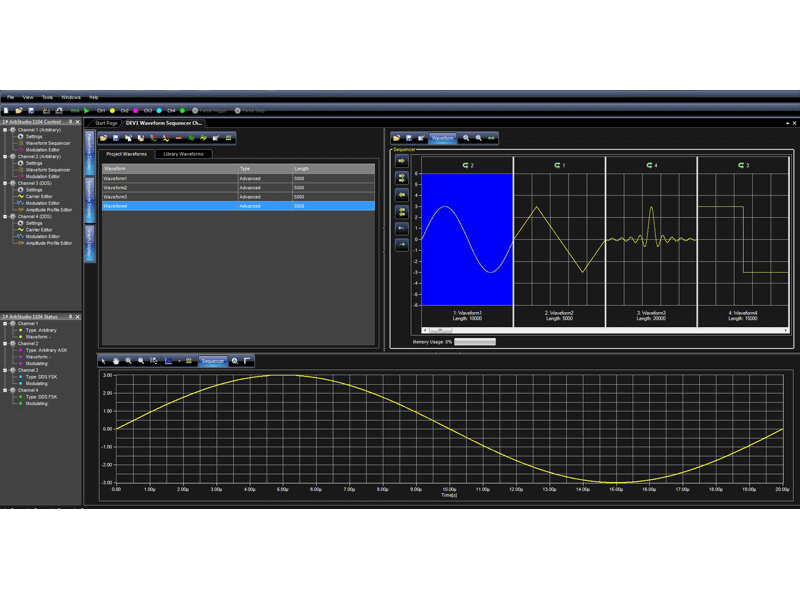
Task: Toggle the magenta Ch2 channel indicator
Action: (136, 110)
